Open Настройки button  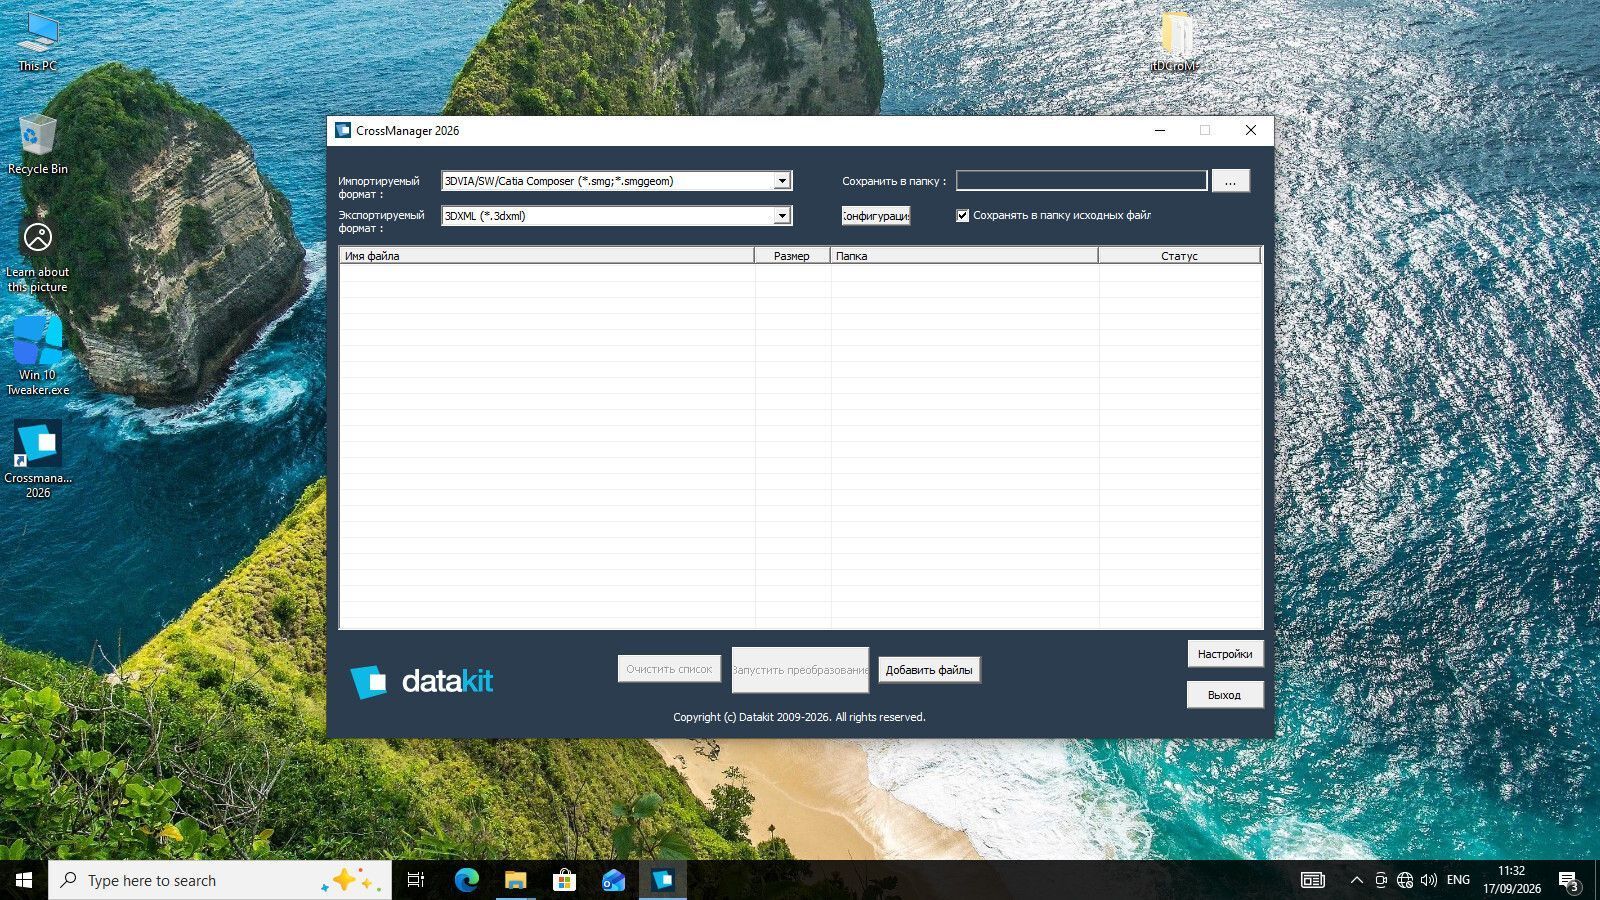(1225, 654)
